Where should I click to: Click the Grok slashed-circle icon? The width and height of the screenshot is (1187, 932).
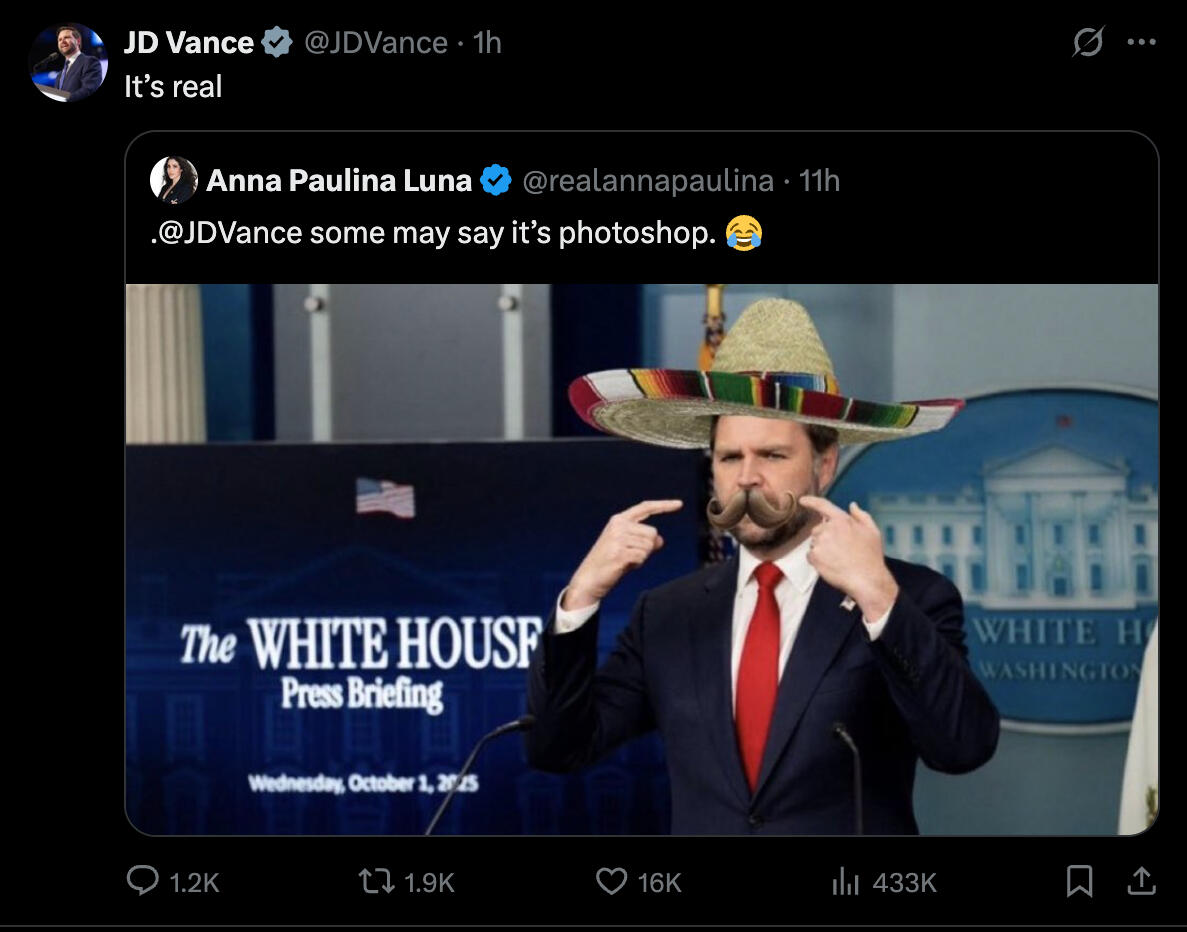click(1088, 43)
